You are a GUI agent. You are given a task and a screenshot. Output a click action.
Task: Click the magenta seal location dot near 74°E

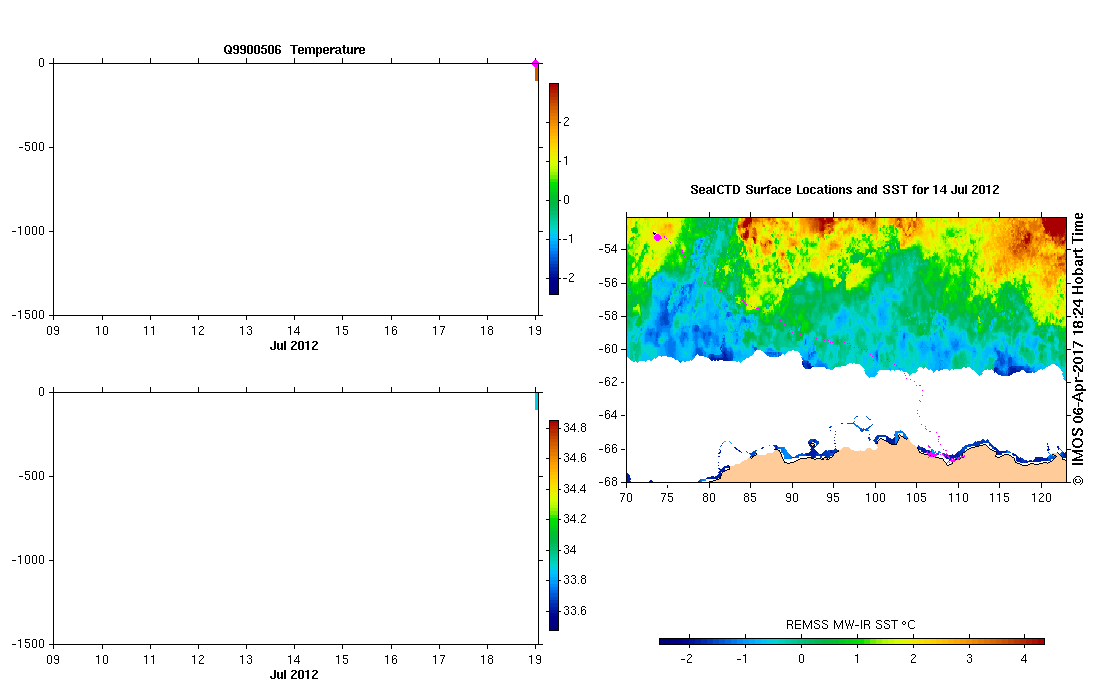click(657, 238)
